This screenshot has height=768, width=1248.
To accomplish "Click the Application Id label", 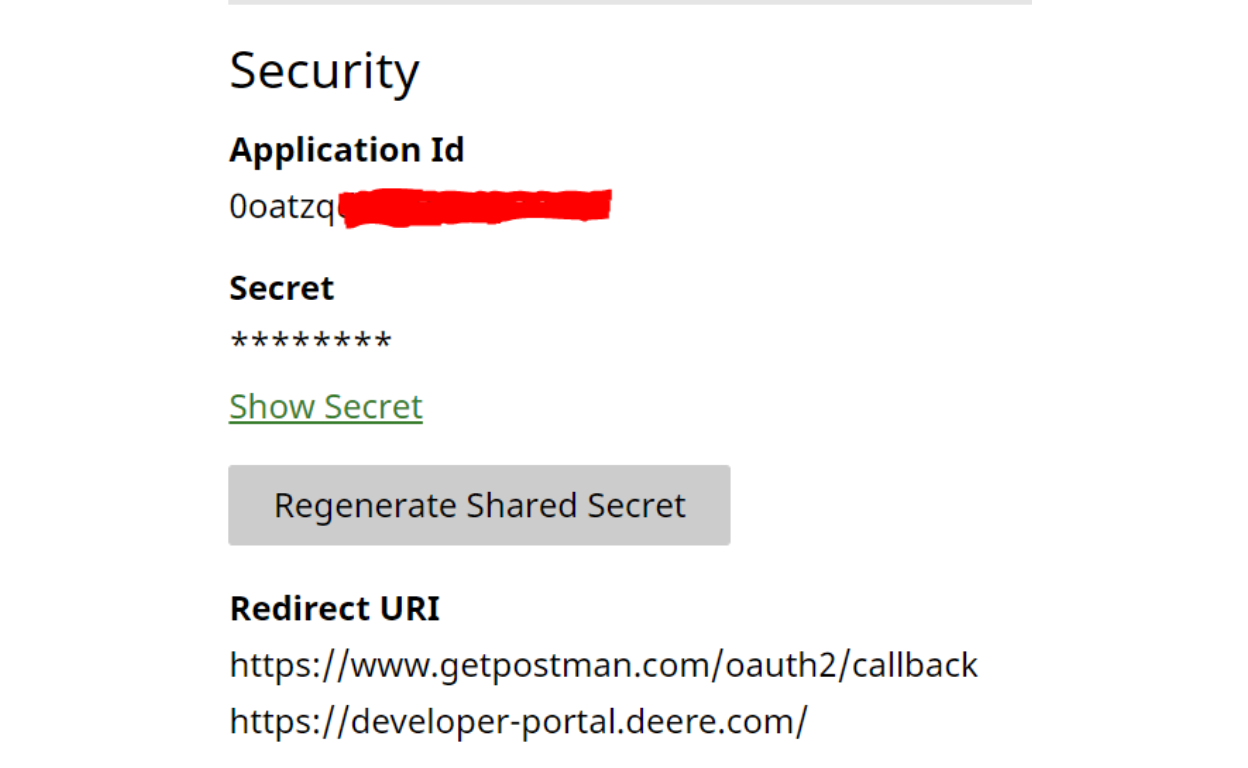I will click(347, 150).
